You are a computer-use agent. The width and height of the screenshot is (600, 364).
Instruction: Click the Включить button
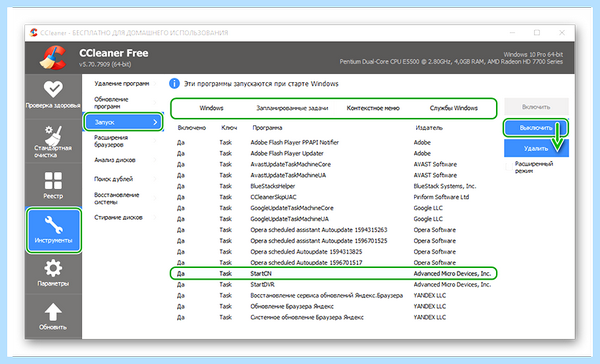click(x=536, y=107)
